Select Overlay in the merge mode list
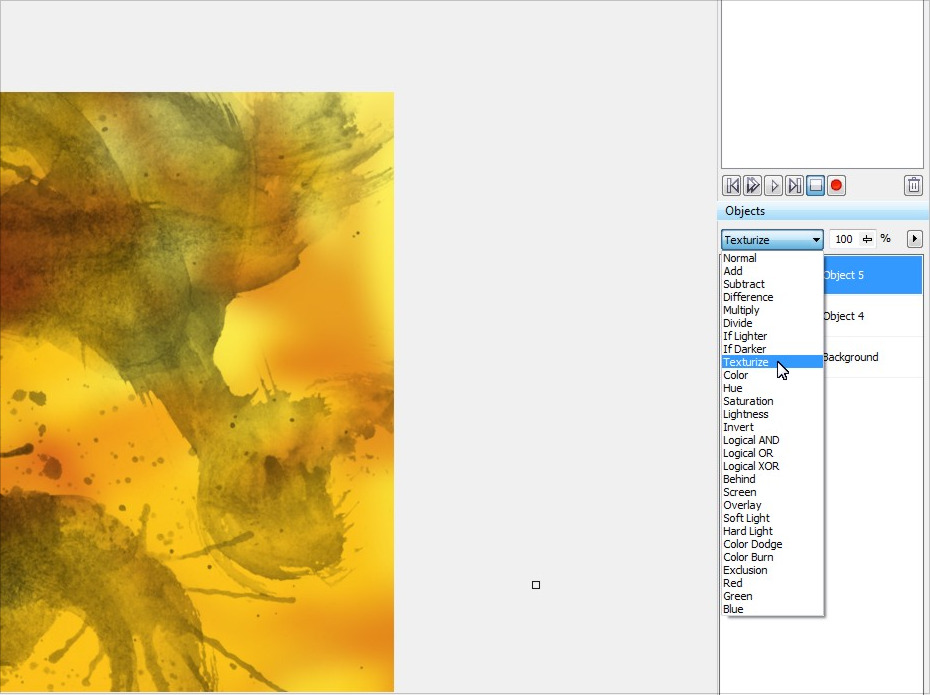Viewport: 930px width, 695px height. pyautogui.click(x=742, y=505)
